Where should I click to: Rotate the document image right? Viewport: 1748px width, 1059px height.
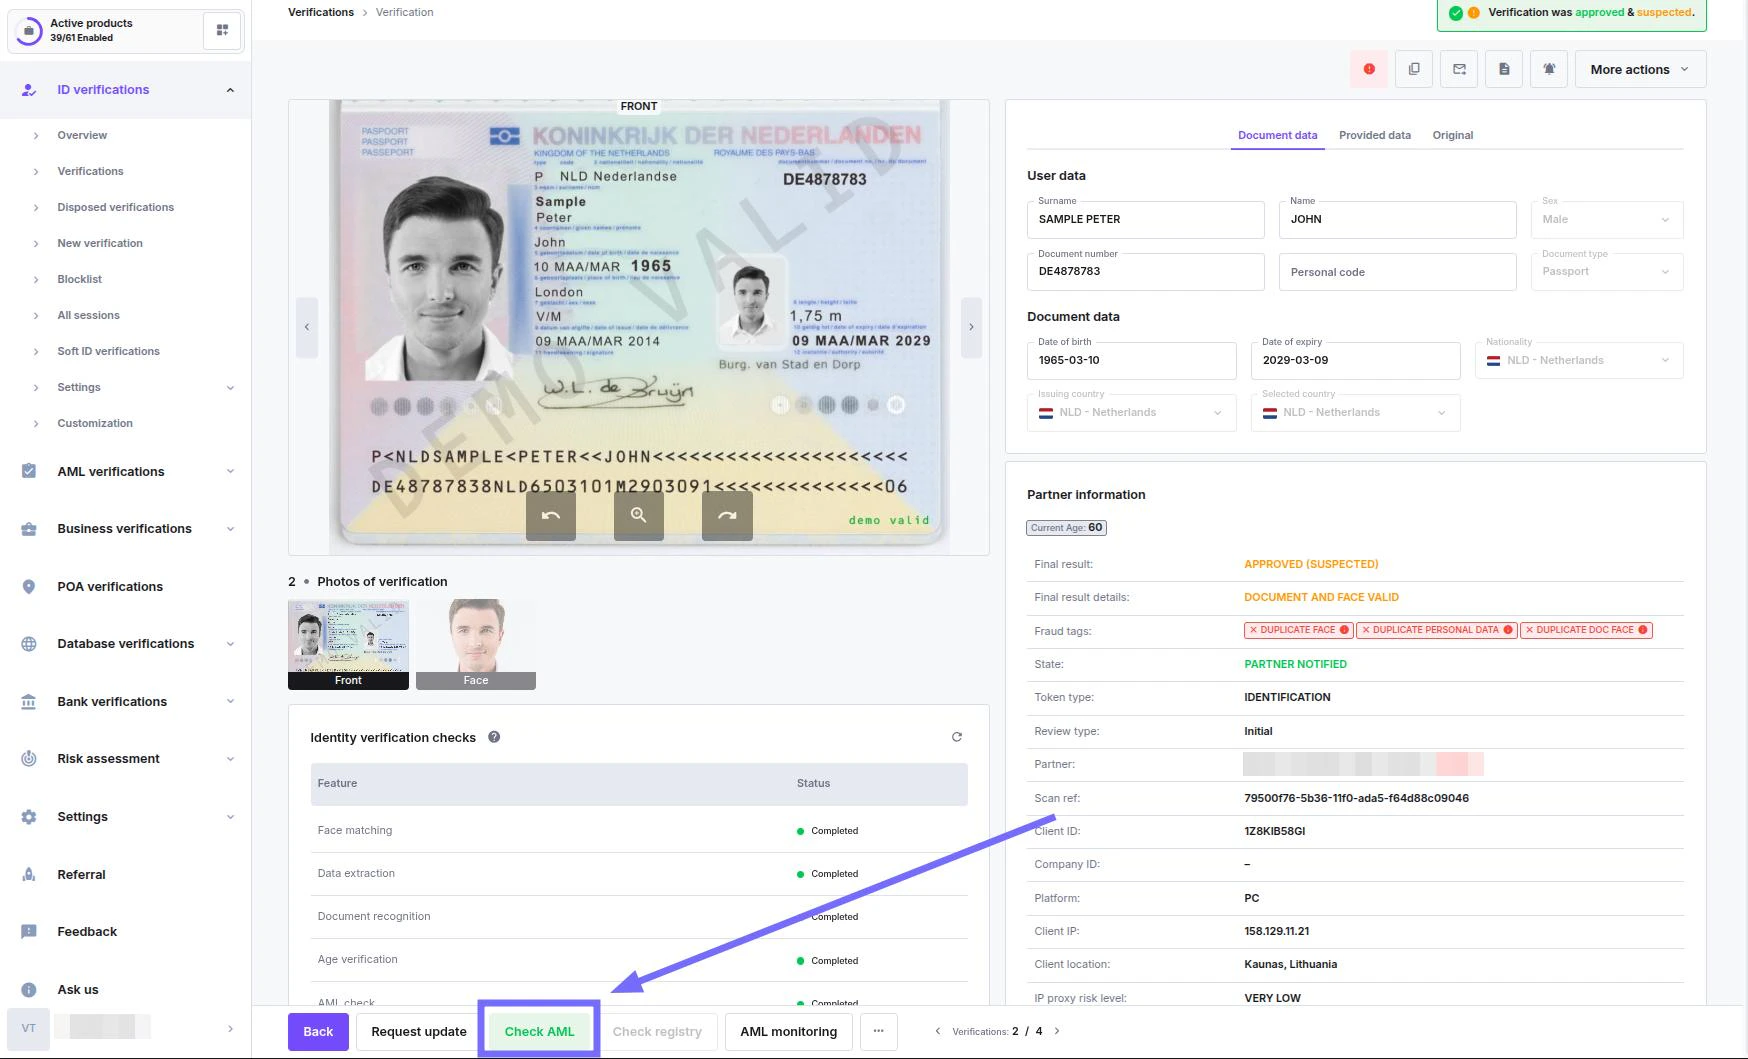(x=727, y=515)
